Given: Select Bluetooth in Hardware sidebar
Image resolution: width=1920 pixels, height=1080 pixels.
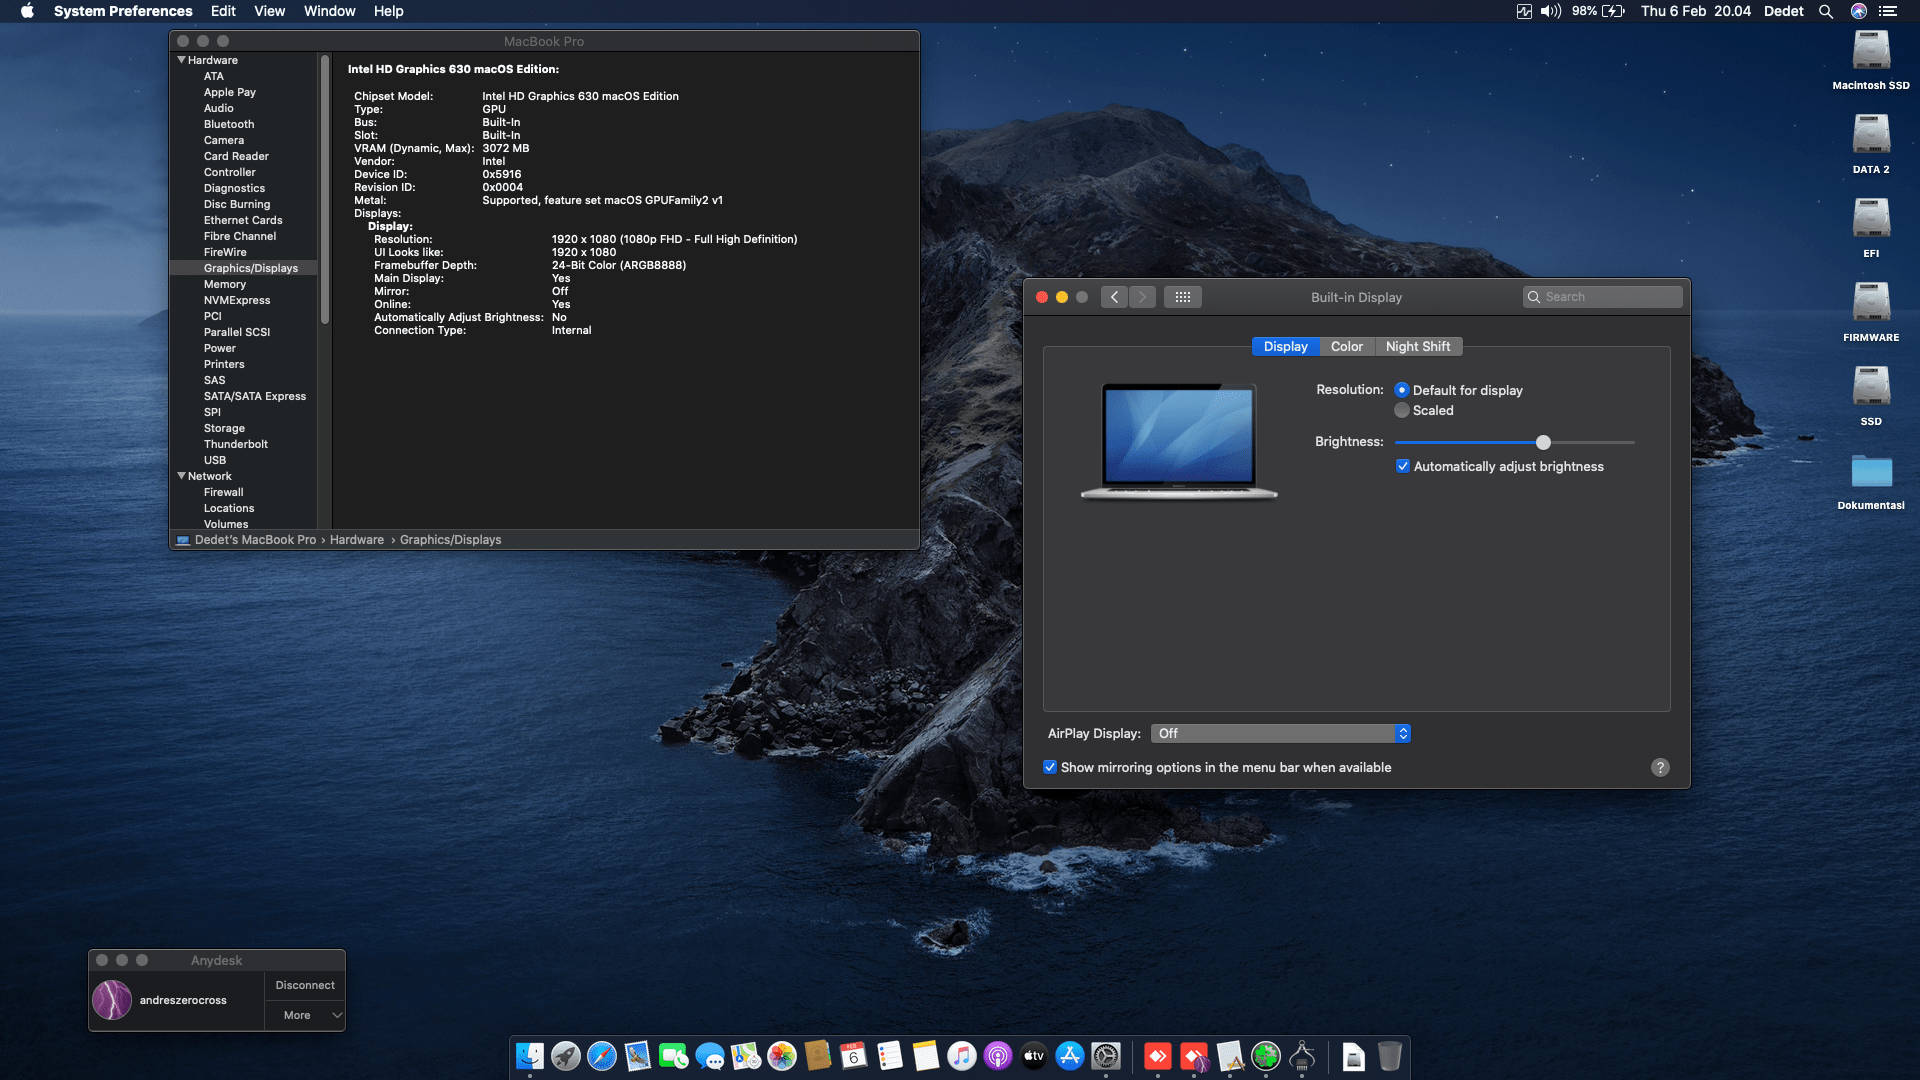Looking at the screenshot, I should 229,124.
